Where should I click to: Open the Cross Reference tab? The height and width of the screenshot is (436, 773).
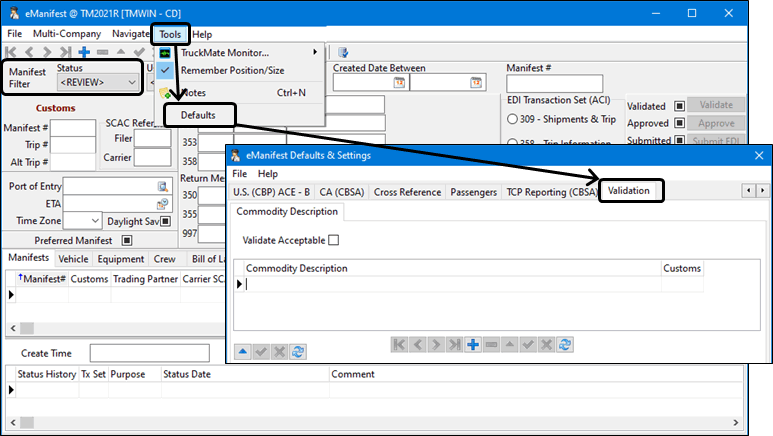pyautogui.click(x=407, y=192)
